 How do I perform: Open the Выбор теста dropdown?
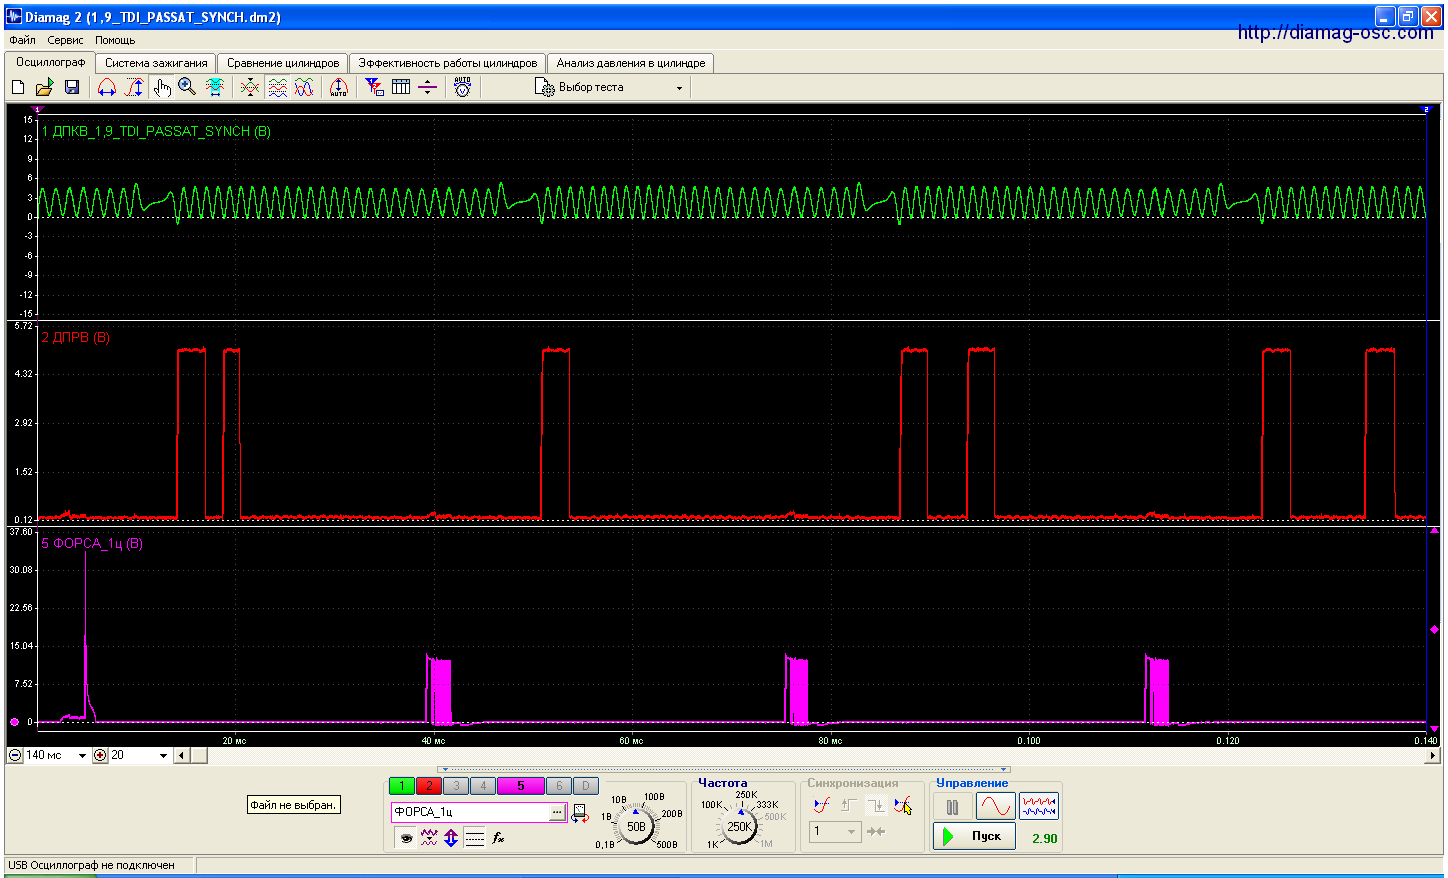[x=610, y=88]
